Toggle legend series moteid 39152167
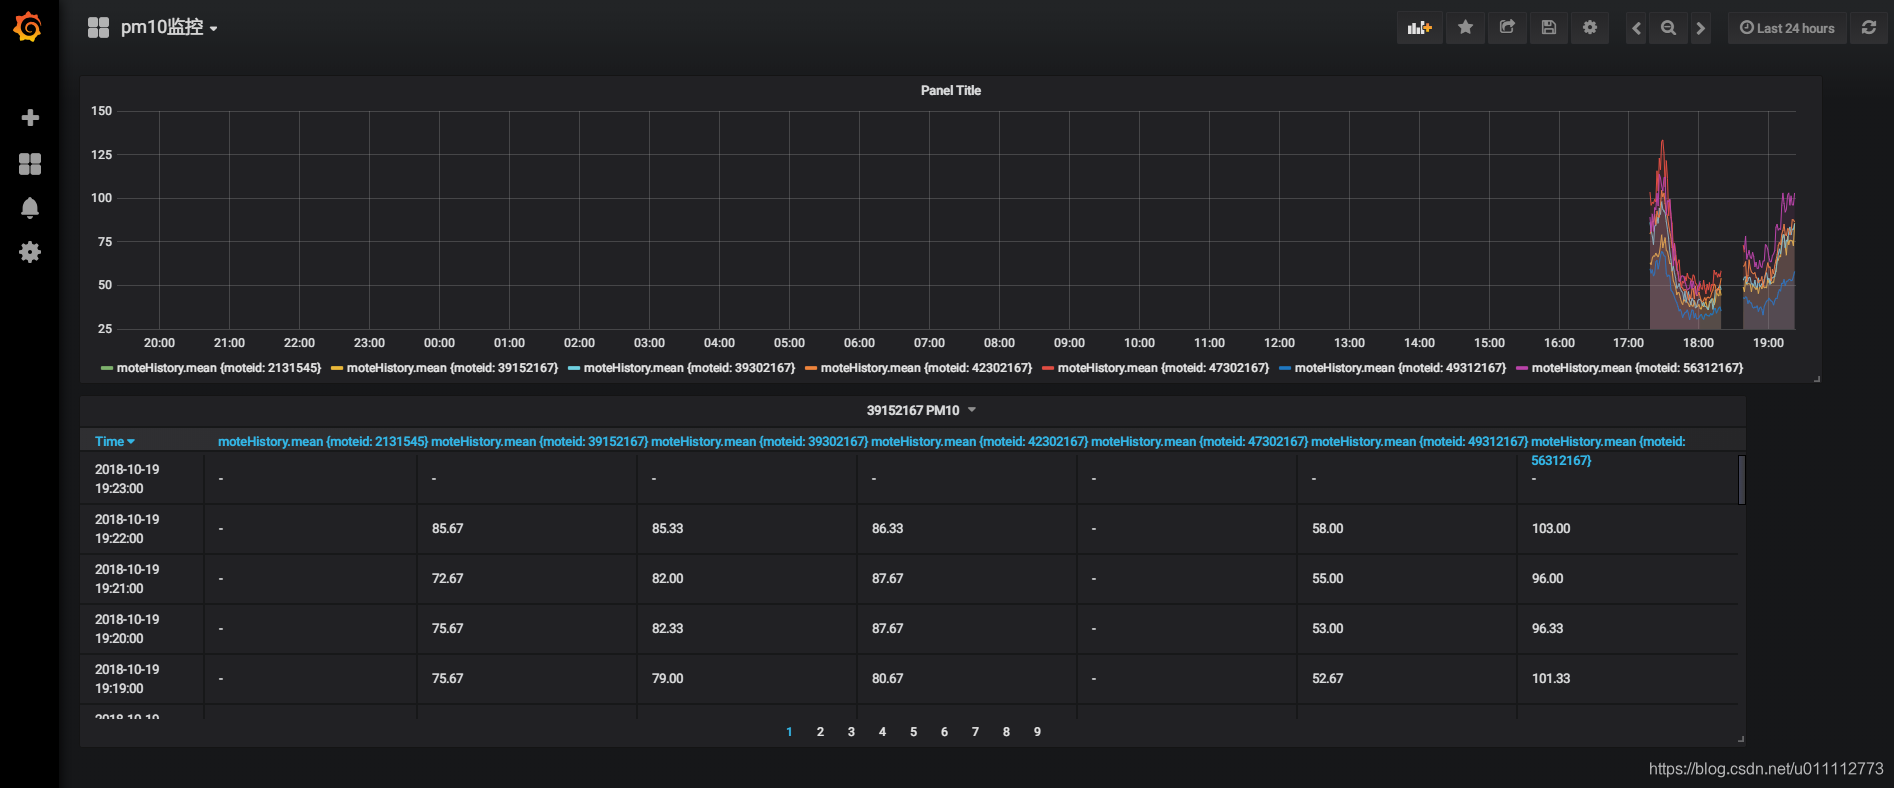 452,368
